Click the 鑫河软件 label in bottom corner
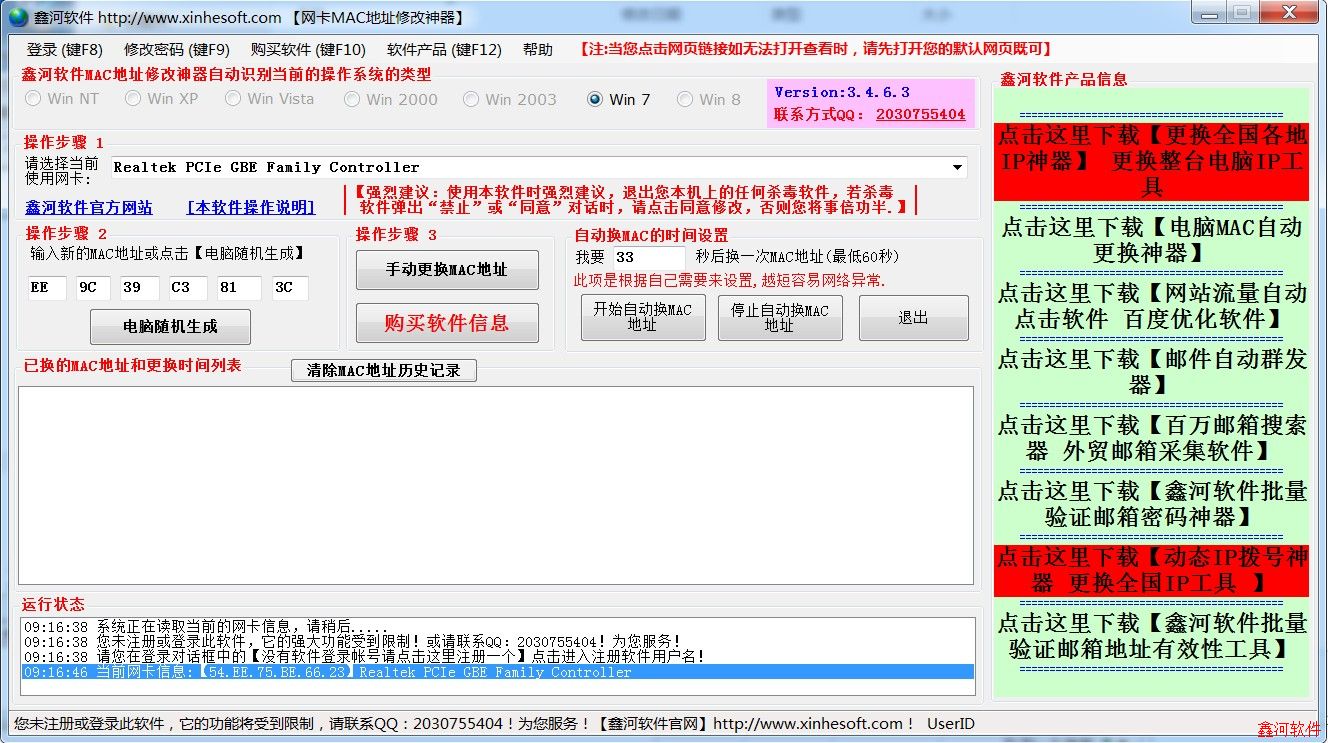The width and height of the screenshot is (1328, 743). [1289, 731]
